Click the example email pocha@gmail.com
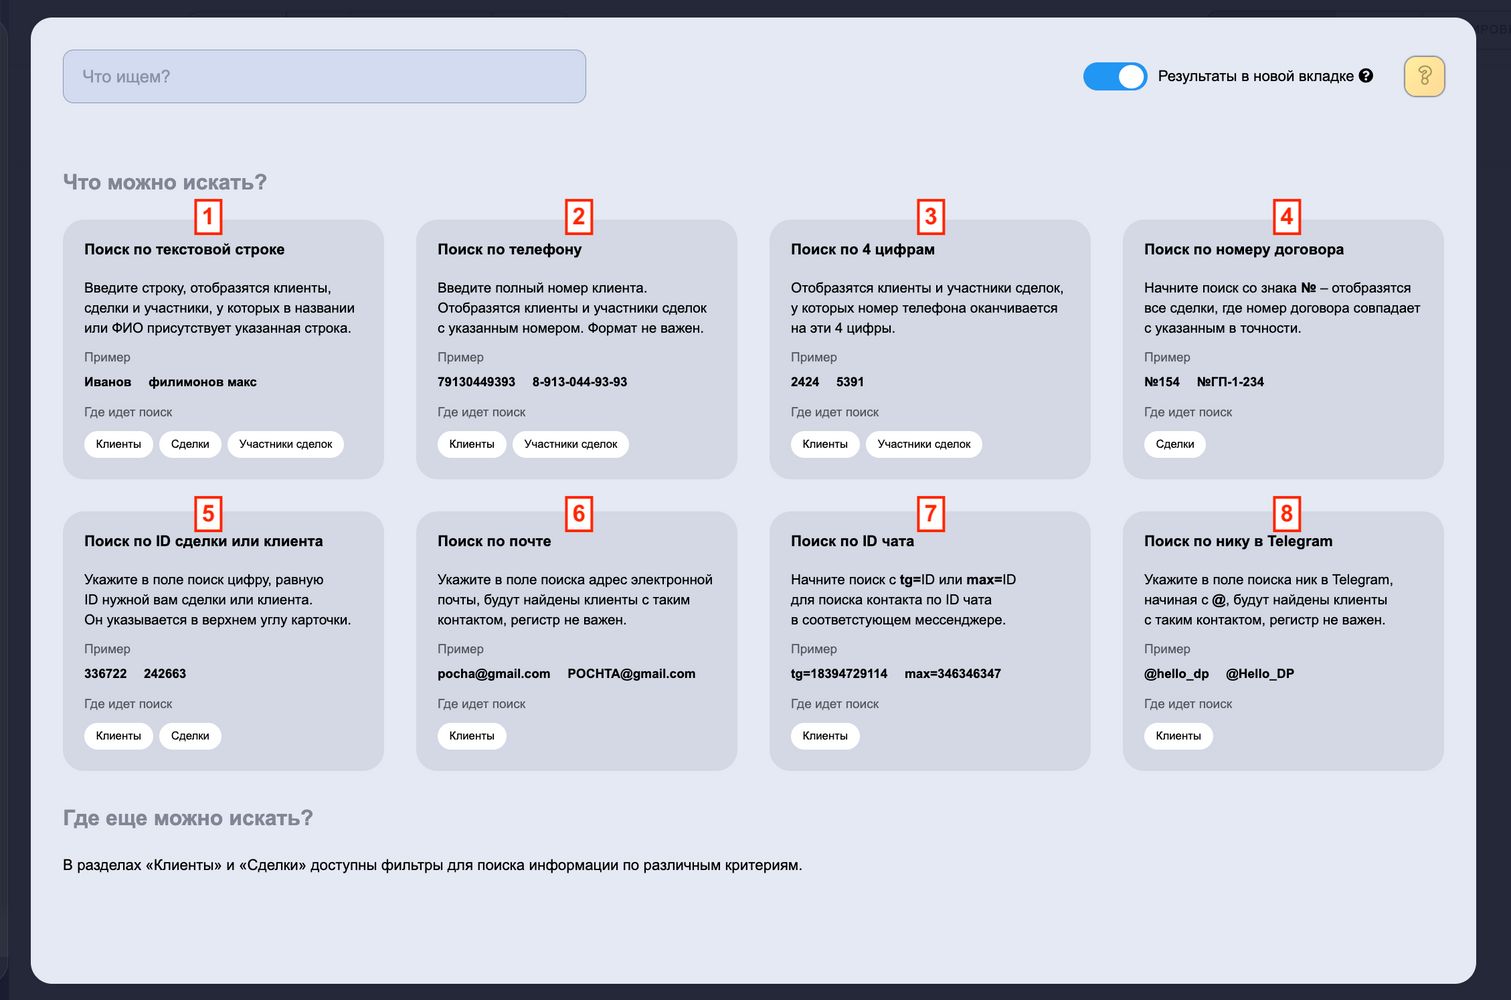Viewport: 1511px width, 1000px height. pyautogui.click(x=494, y=674)
